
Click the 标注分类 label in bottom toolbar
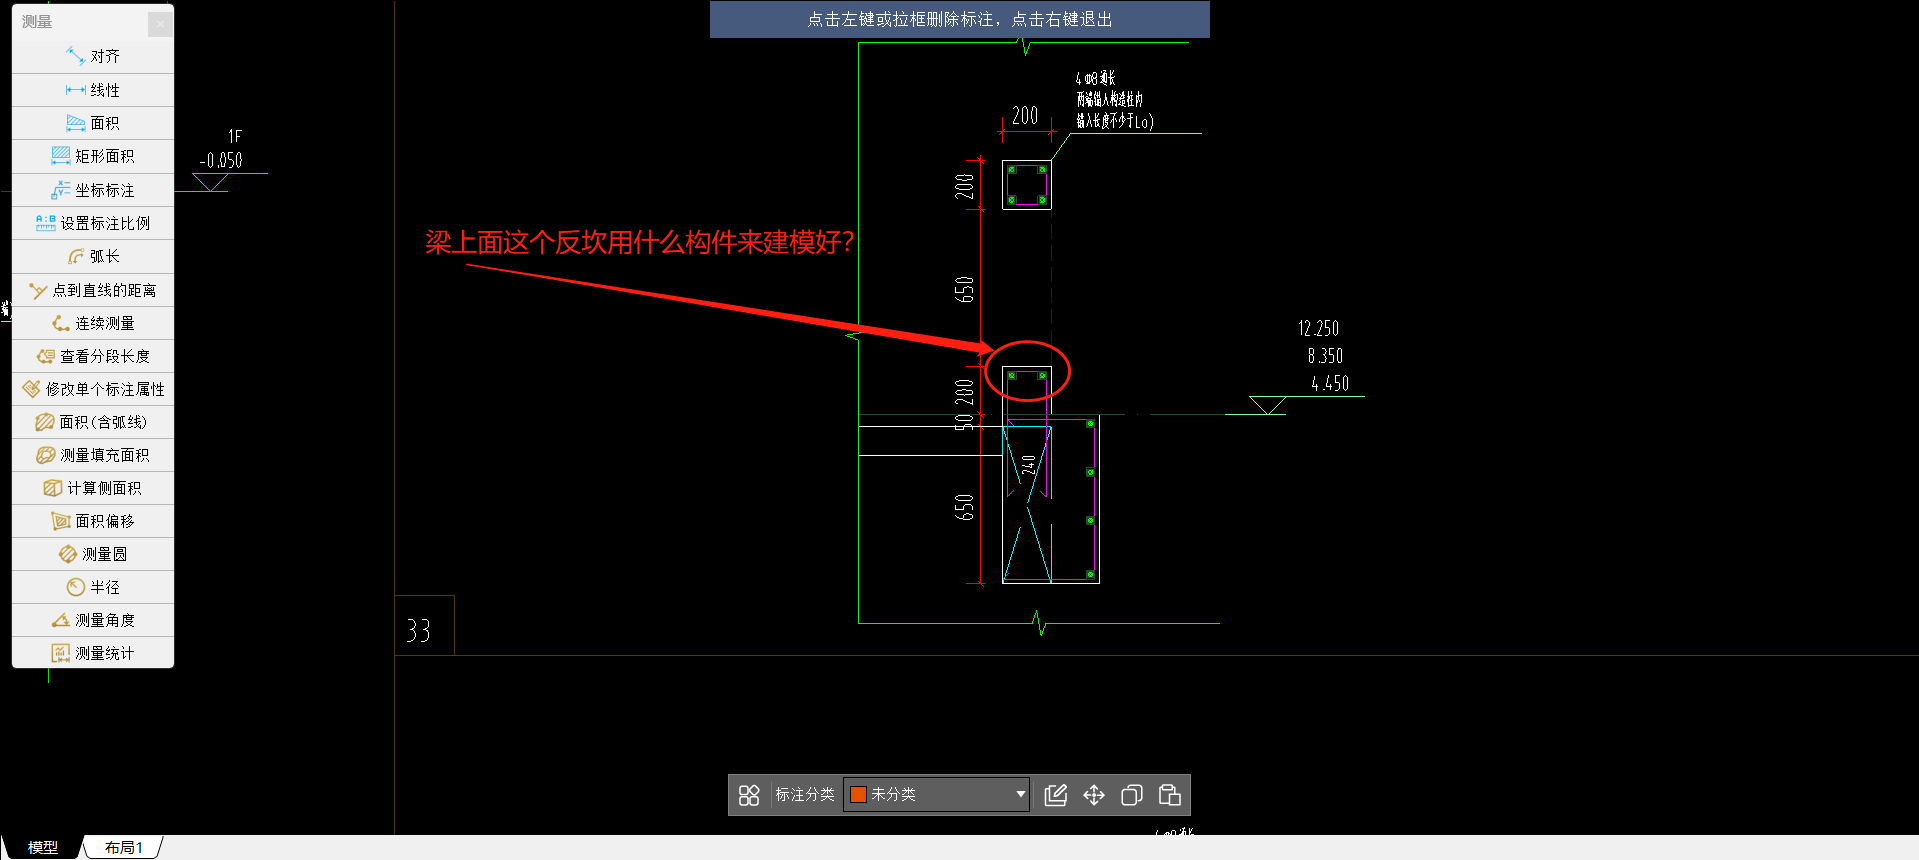805,794
